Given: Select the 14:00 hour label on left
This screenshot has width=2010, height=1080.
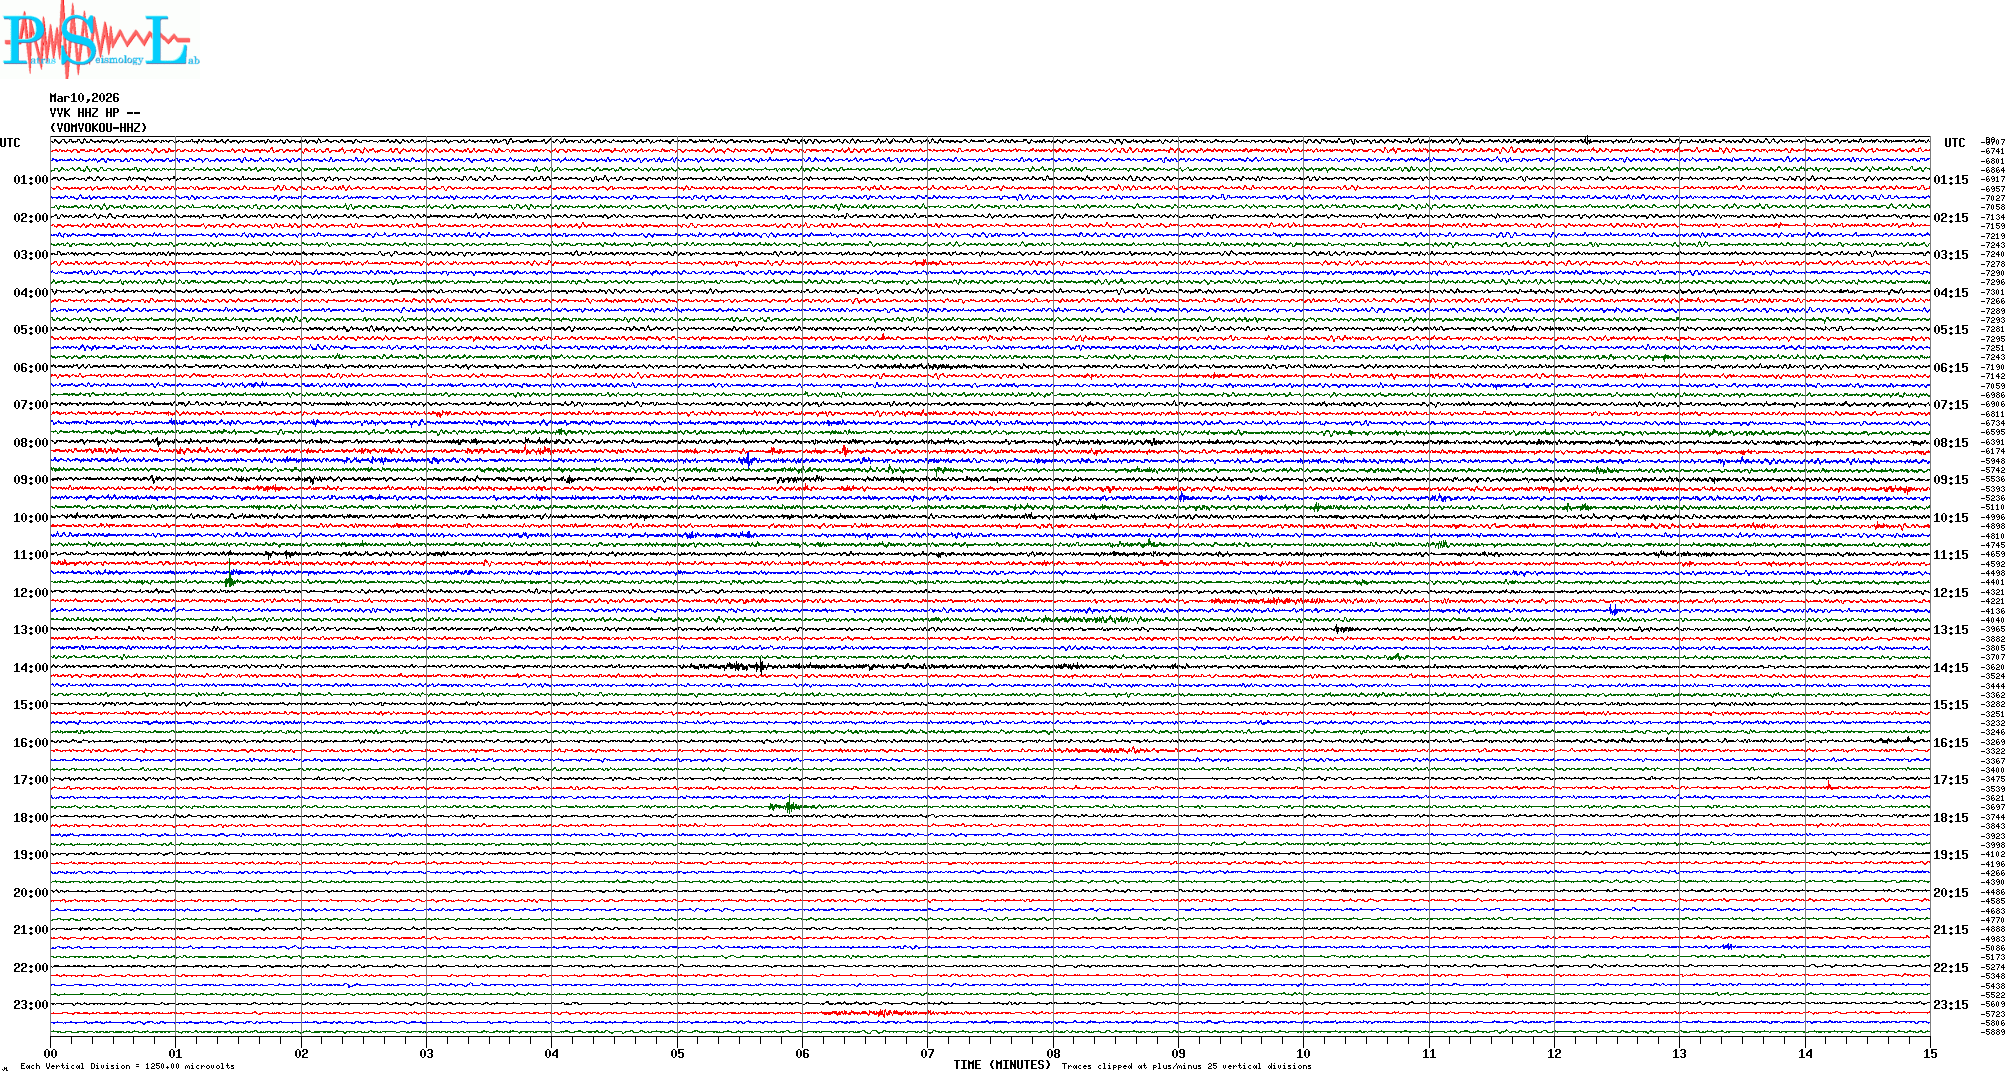Looking at the screenshot, I should coord(30,668).
